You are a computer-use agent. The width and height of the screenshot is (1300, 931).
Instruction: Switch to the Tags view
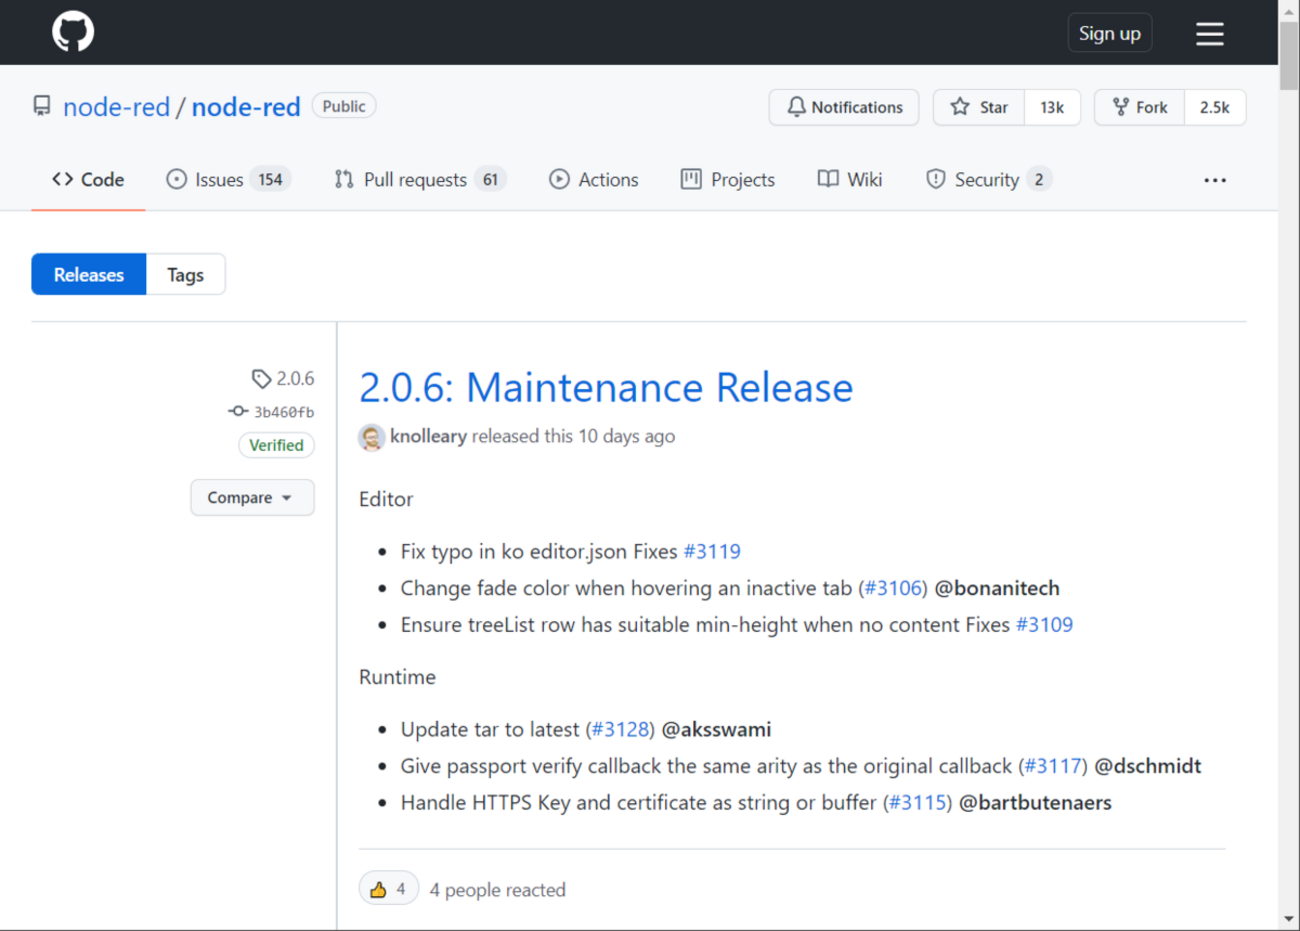pyautogui.click(x=185, y=275)
